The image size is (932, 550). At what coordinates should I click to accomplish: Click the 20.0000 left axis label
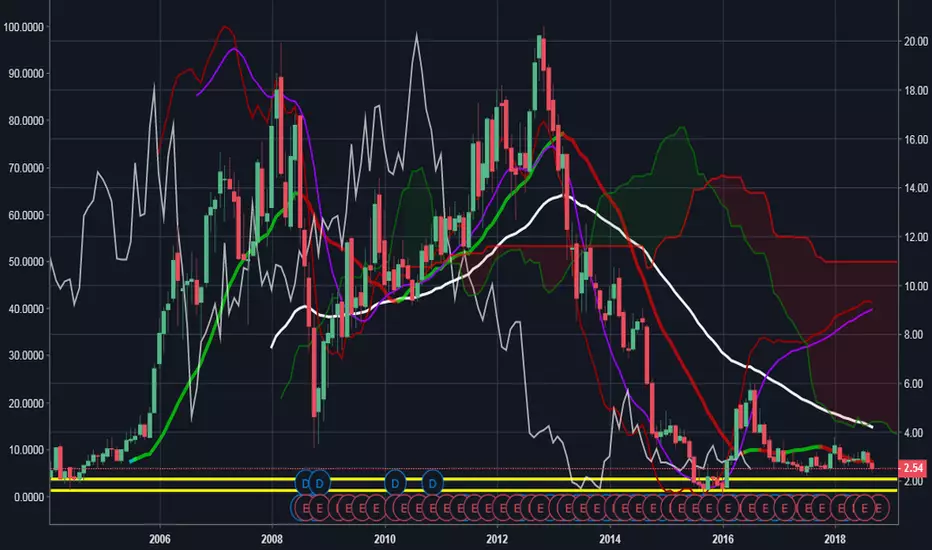point(26,403)
